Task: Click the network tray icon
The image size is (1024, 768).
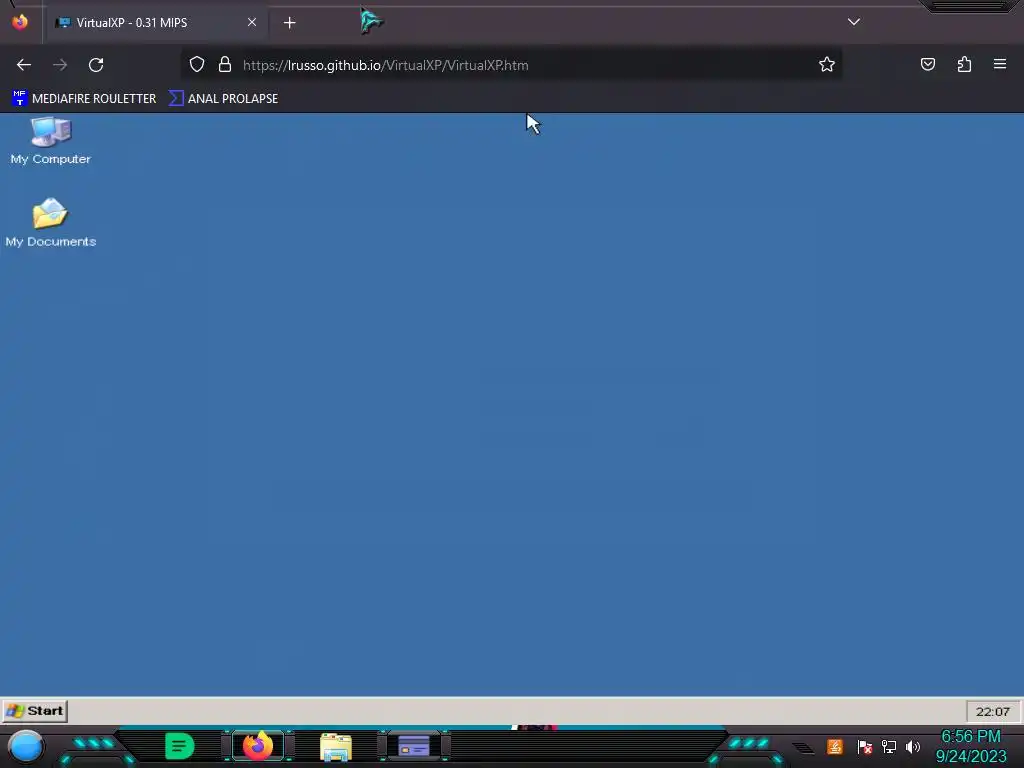Action: (889, 746)
